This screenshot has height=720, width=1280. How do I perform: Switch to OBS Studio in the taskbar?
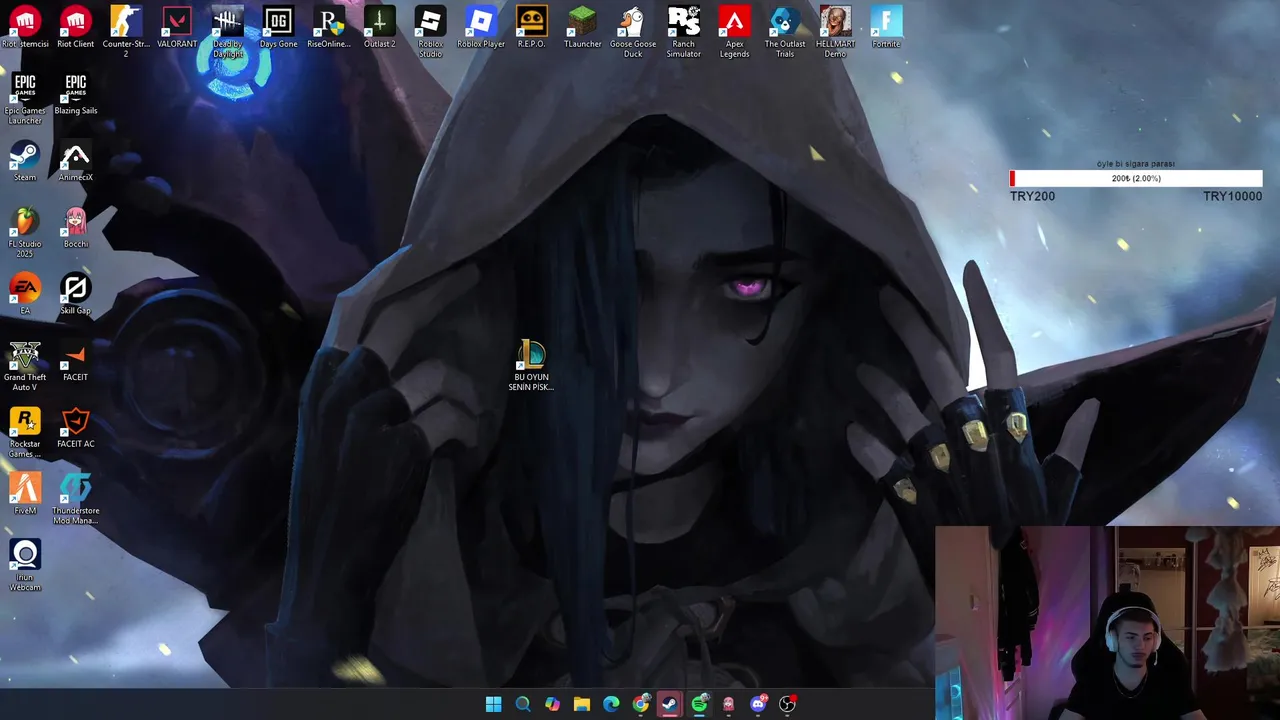[788, 704]
